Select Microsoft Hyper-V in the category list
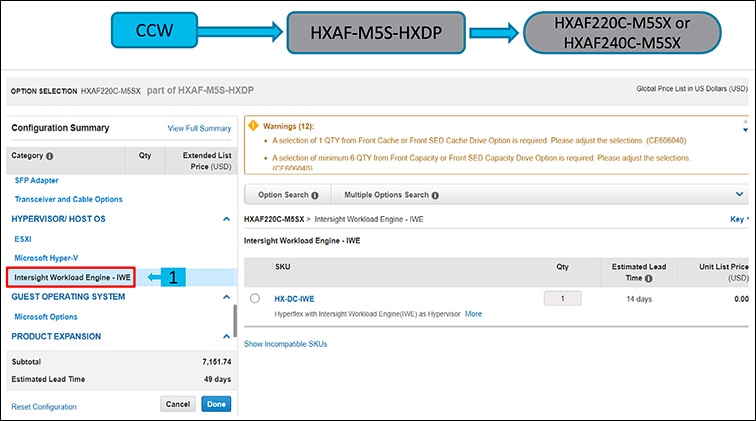The image size is (756, 421). click(46, 258)
